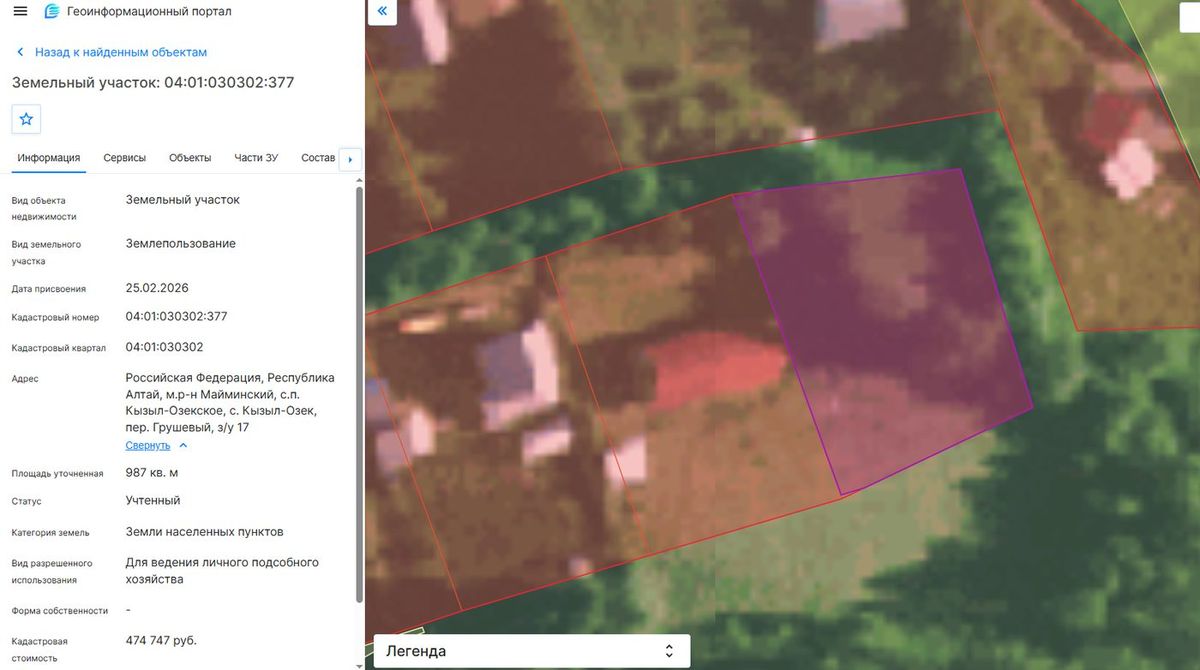1200x670 pixels.
Task: Open the Сервисы tab
Action: point(125,158)
